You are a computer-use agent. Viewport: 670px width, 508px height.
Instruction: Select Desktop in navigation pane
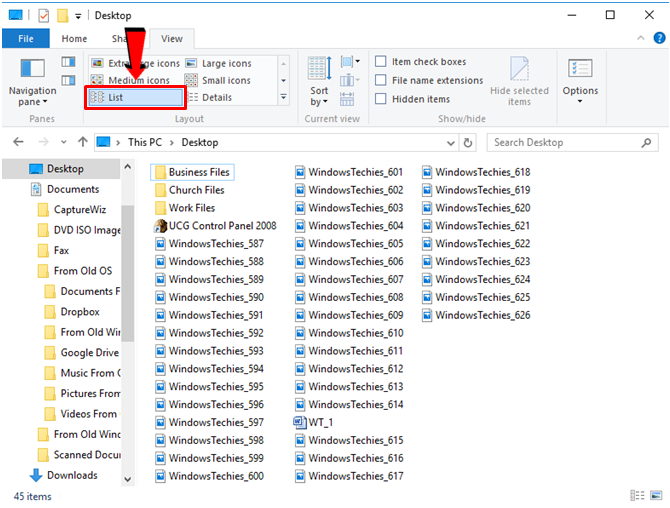click(62, 169)
